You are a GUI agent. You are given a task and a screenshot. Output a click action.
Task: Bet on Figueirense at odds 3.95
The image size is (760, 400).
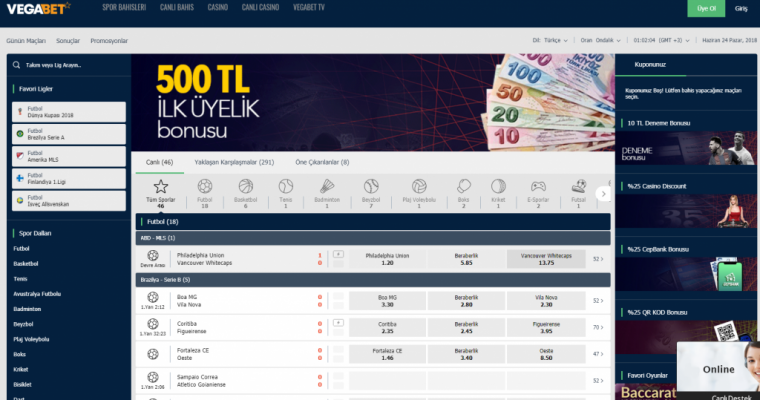click(x=546, y=327)
